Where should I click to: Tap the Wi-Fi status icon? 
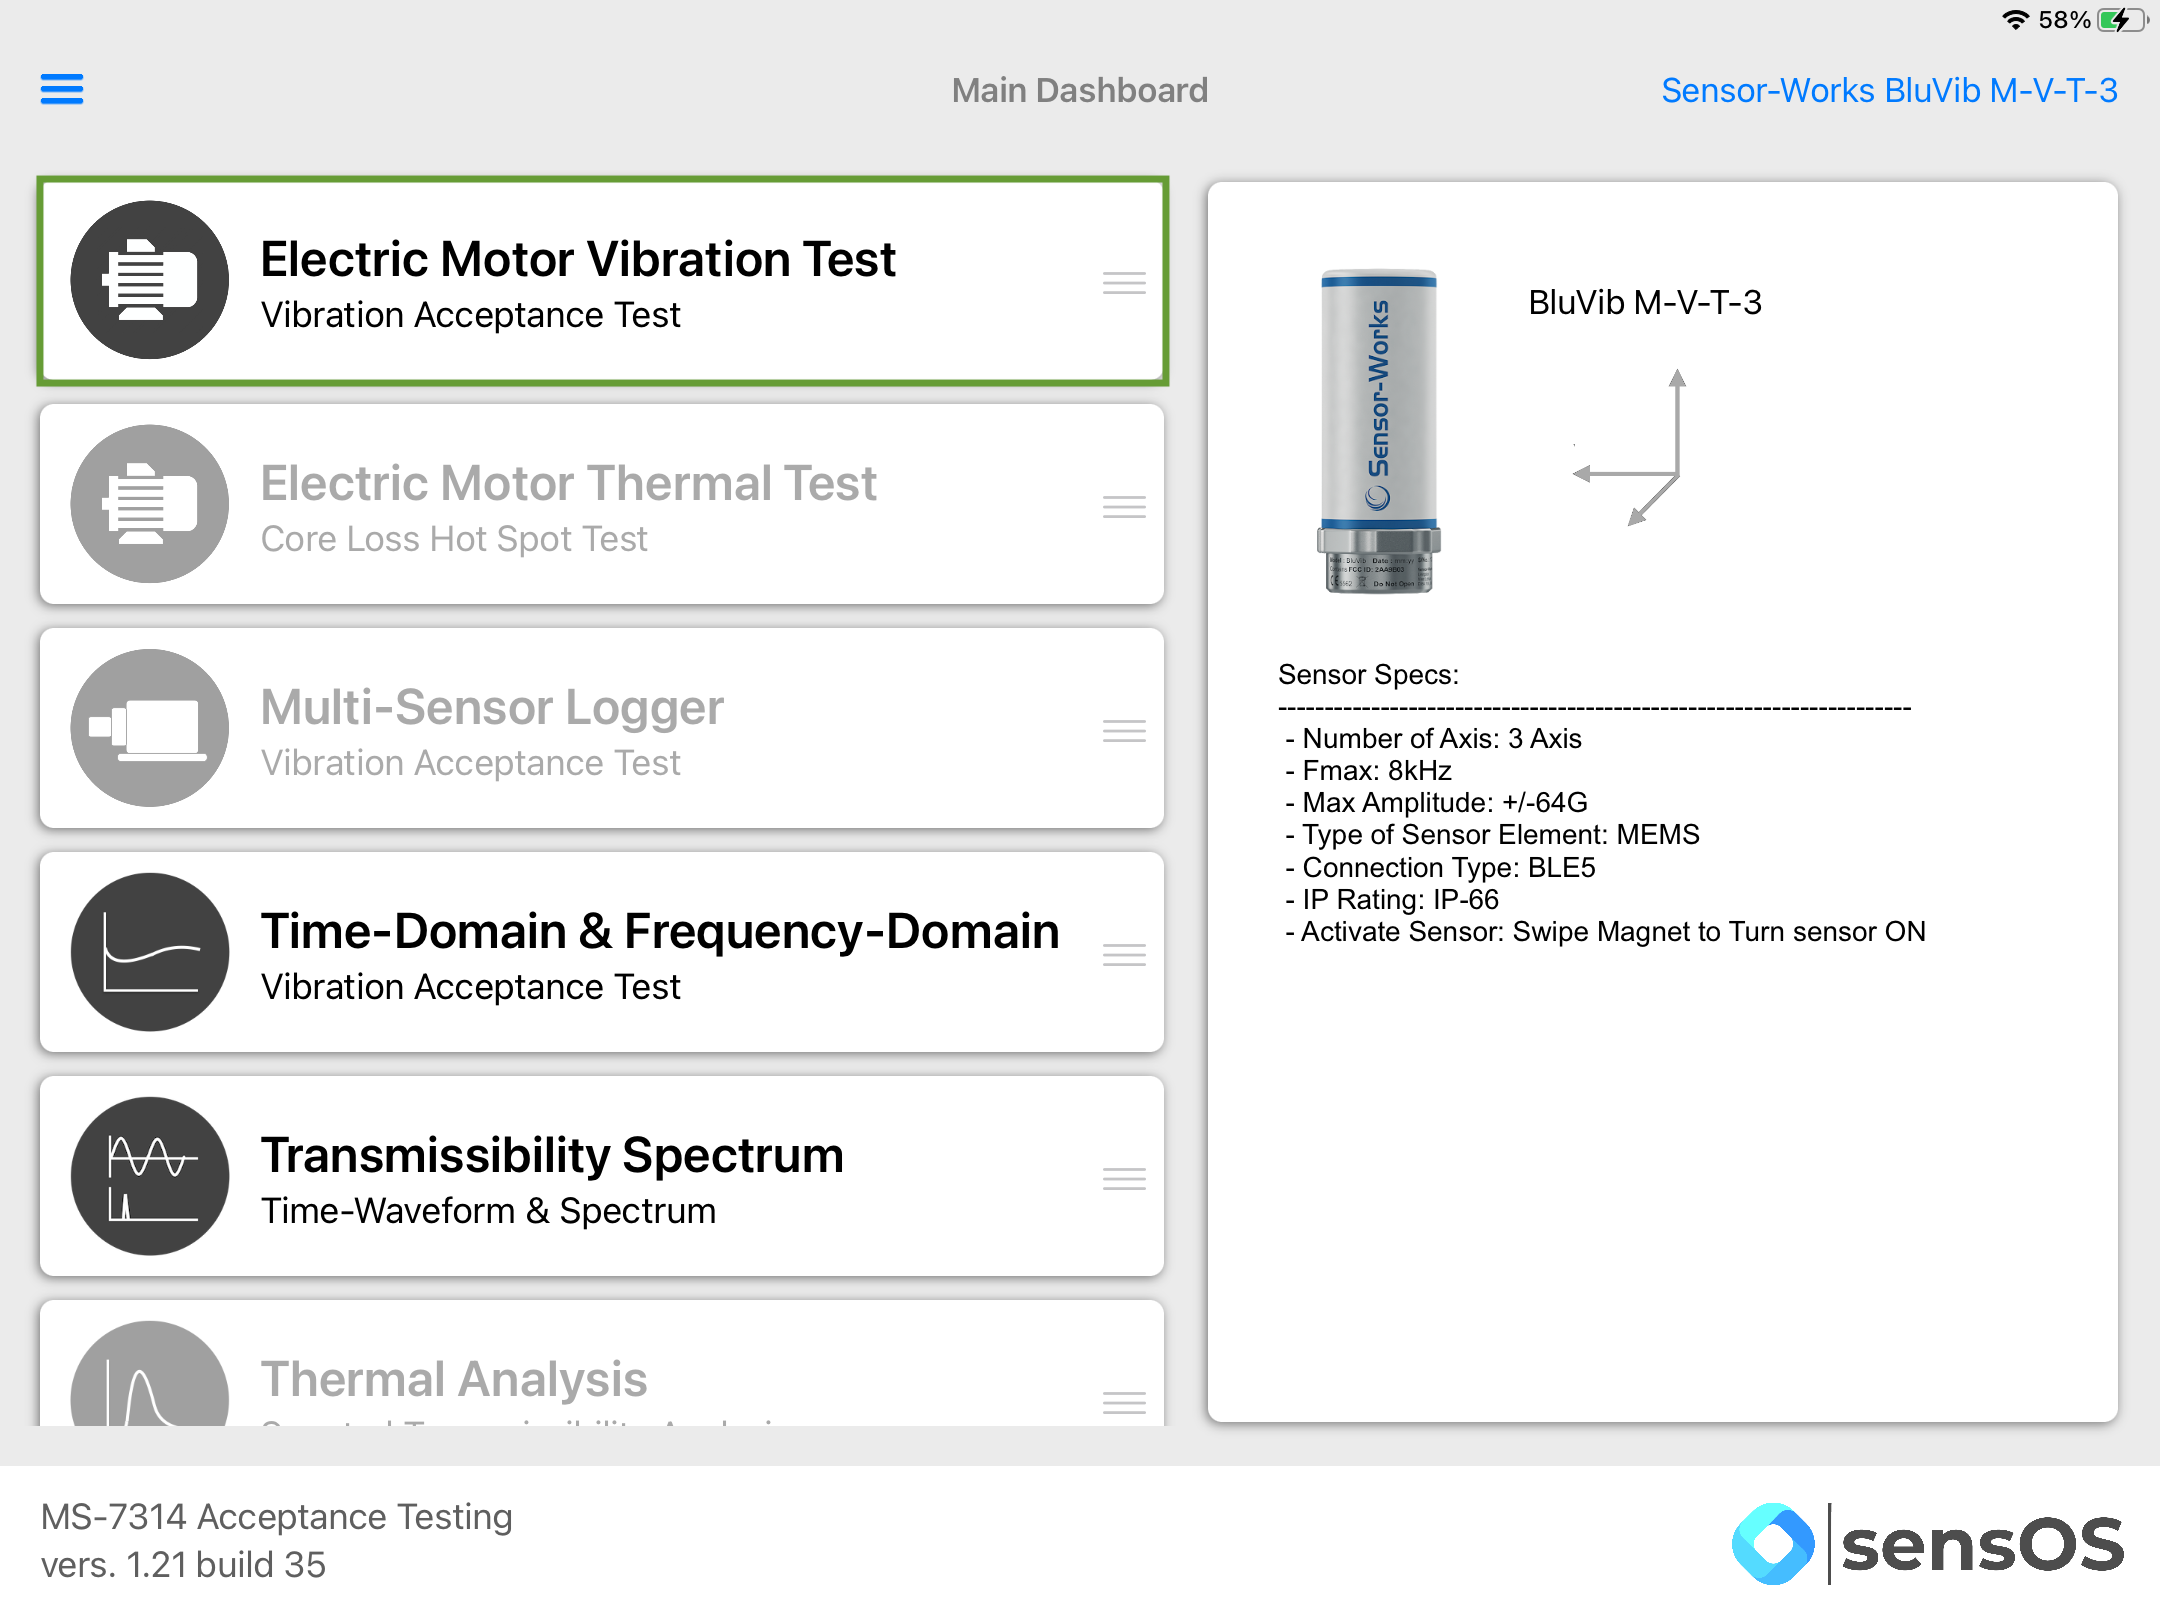(x=2016, y=20)
